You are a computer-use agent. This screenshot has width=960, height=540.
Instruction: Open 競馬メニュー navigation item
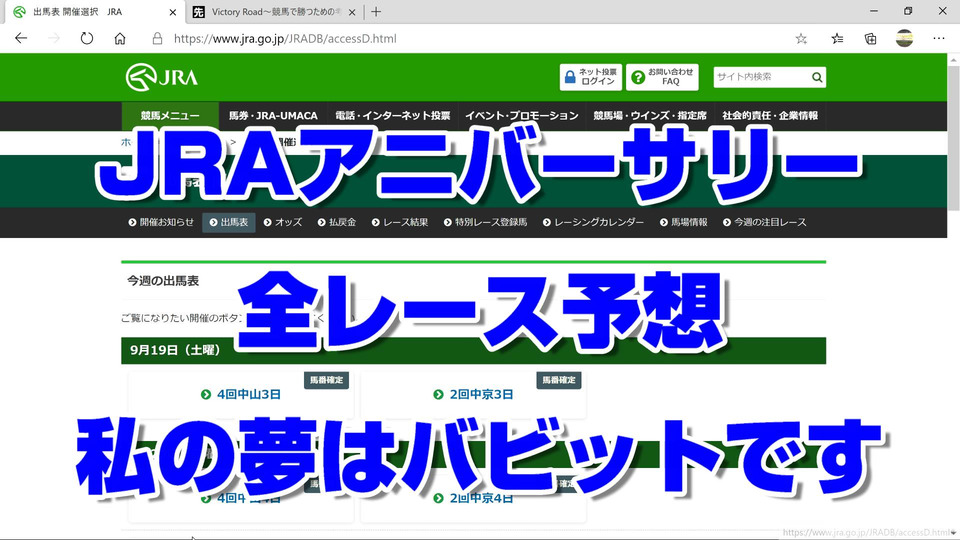[170, 116]
